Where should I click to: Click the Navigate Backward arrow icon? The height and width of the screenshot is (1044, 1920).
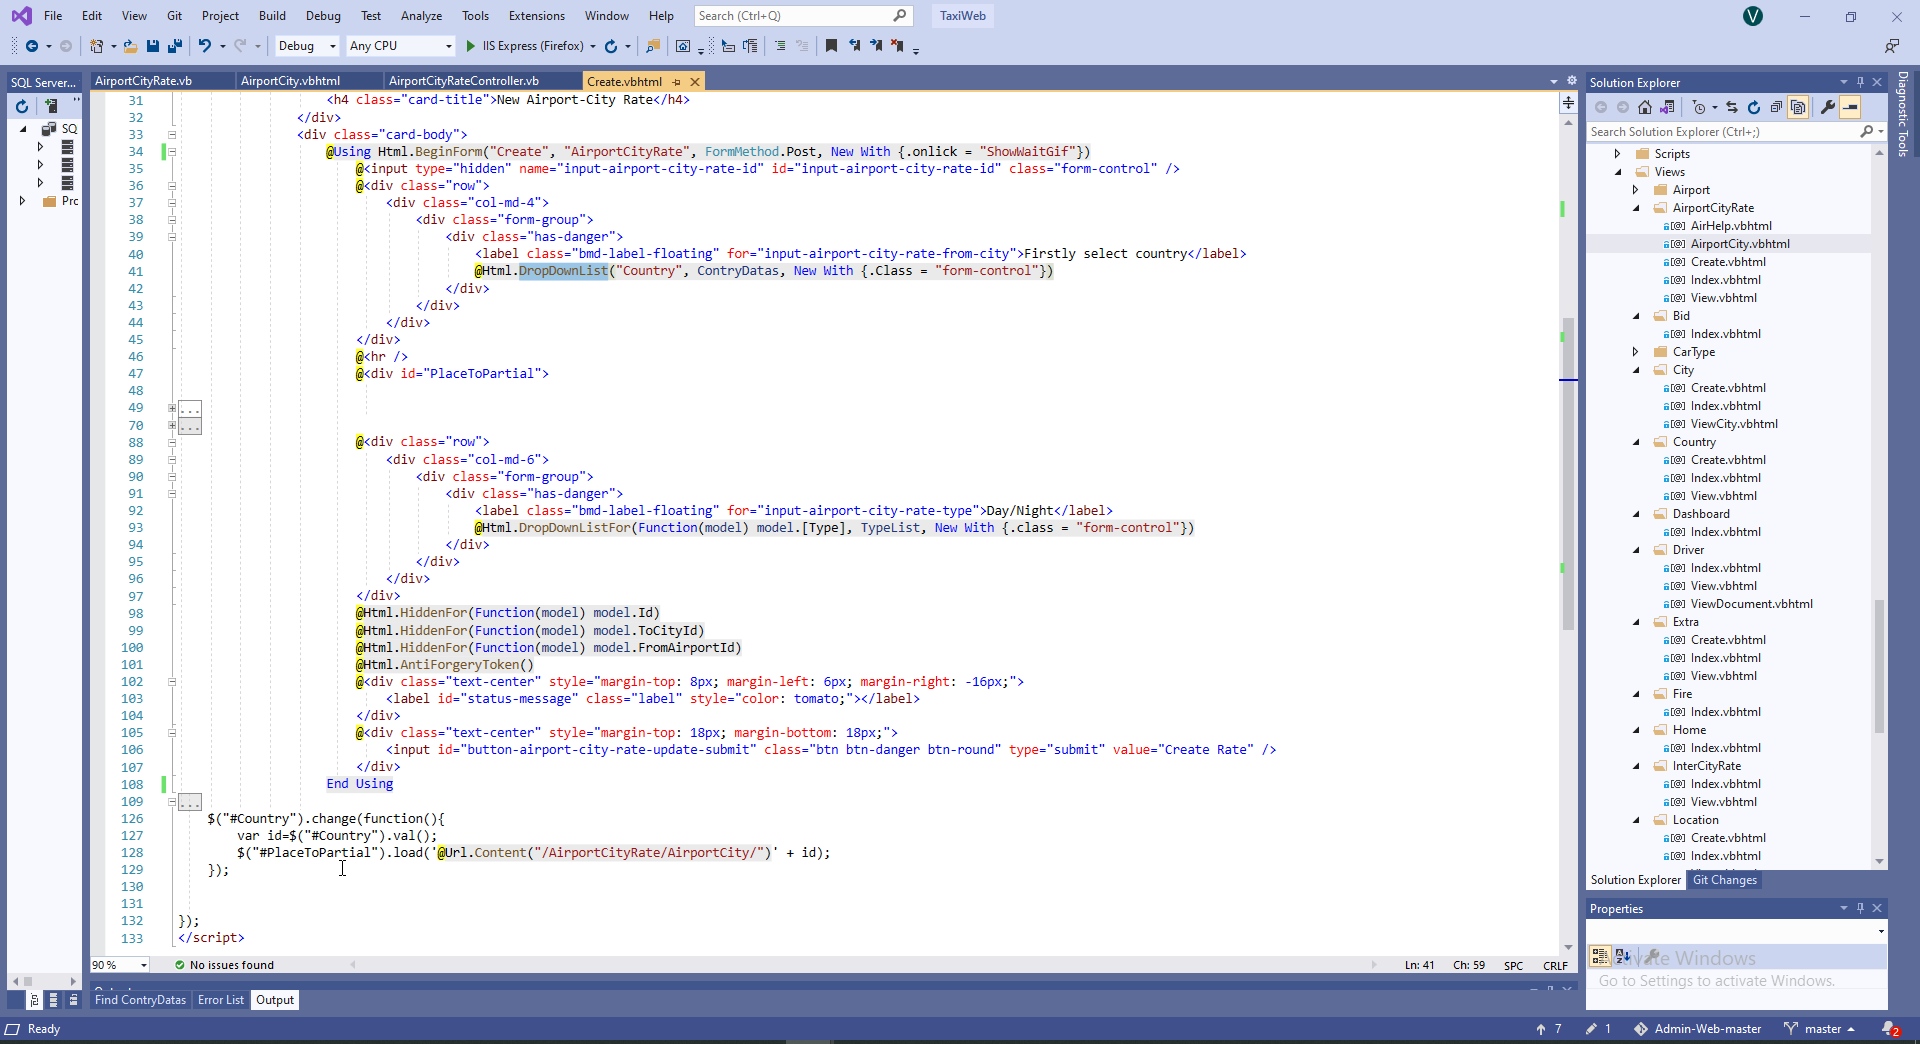coord(32,46)
